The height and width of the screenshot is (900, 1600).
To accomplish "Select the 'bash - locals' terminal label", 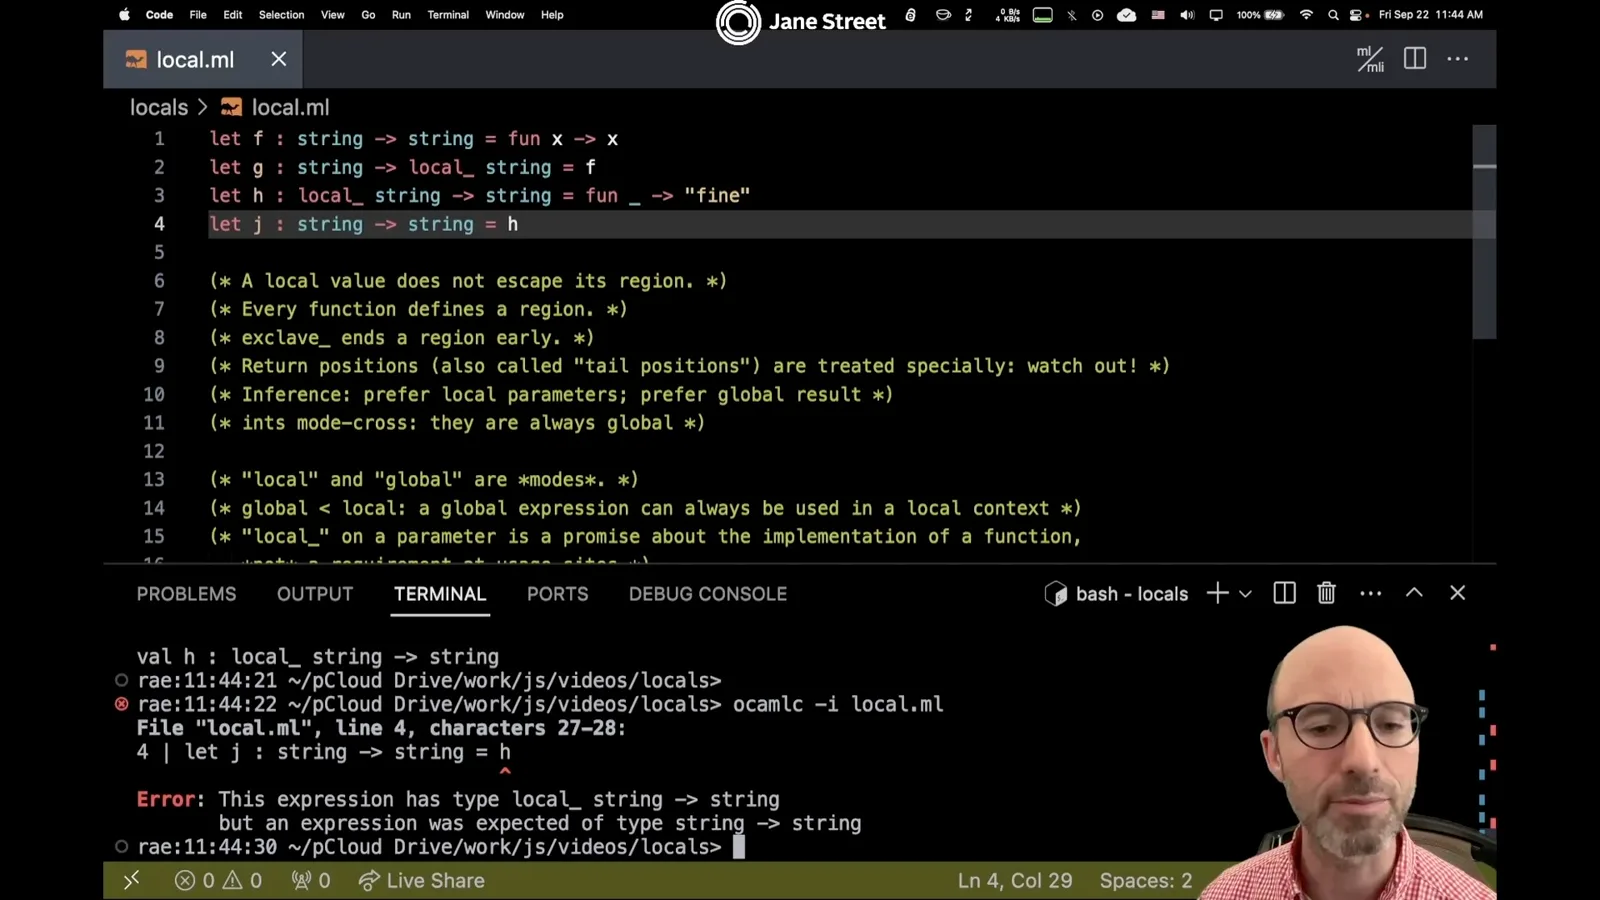I will [1117, 594].
